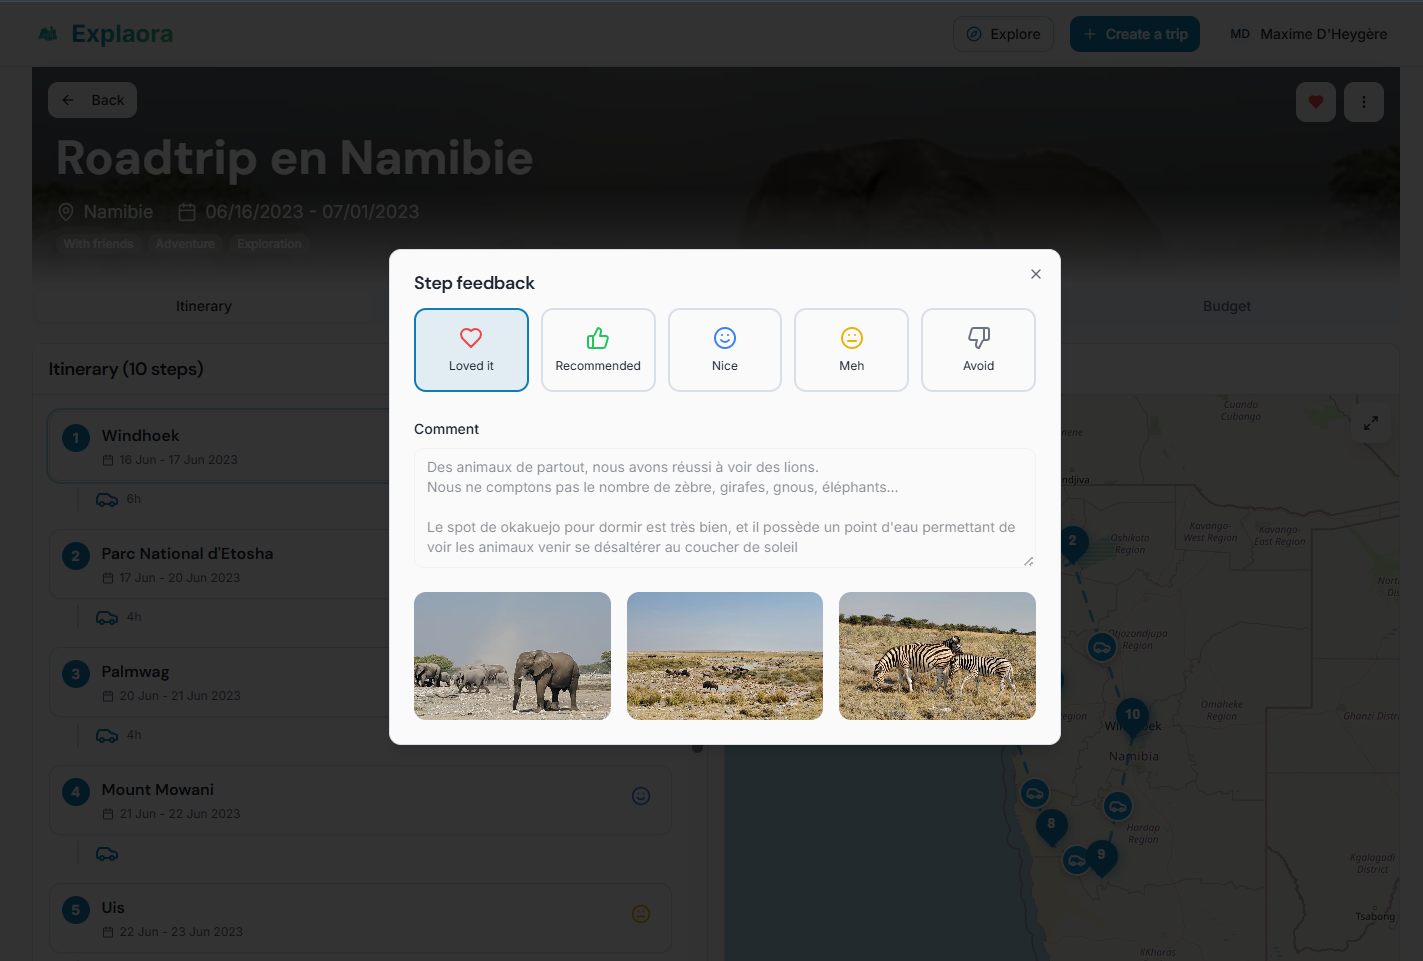Viewport: 1423px width, 961px height.
Task: Click the Back button
Action: tap(92, 99)
